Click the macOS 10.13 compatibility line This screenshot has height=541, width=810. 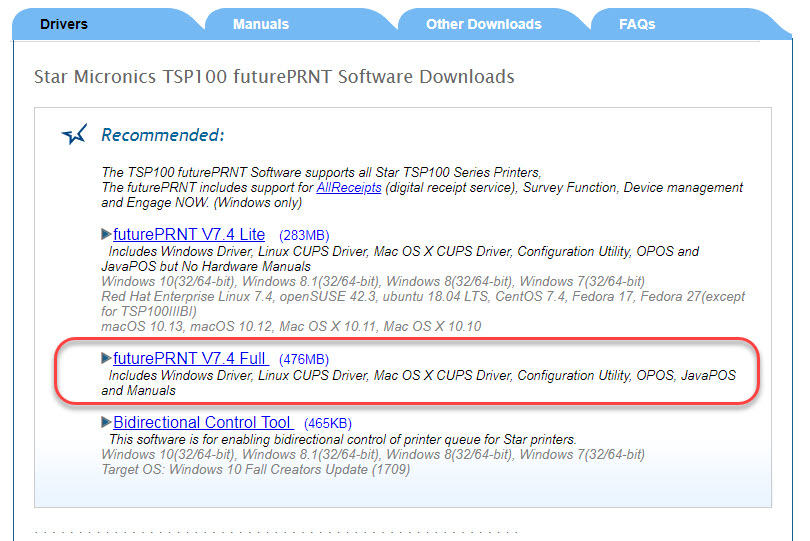[x=291, y=327]
